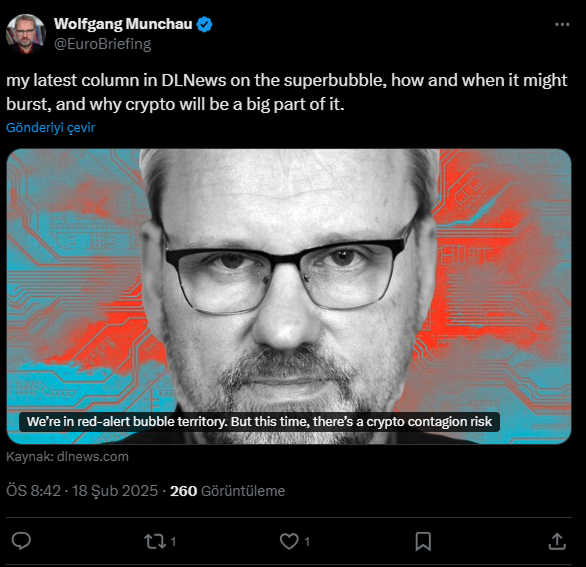Open the @EuroBriefing handle link
The image size is (586, 567).
click(x=102, y=44)
